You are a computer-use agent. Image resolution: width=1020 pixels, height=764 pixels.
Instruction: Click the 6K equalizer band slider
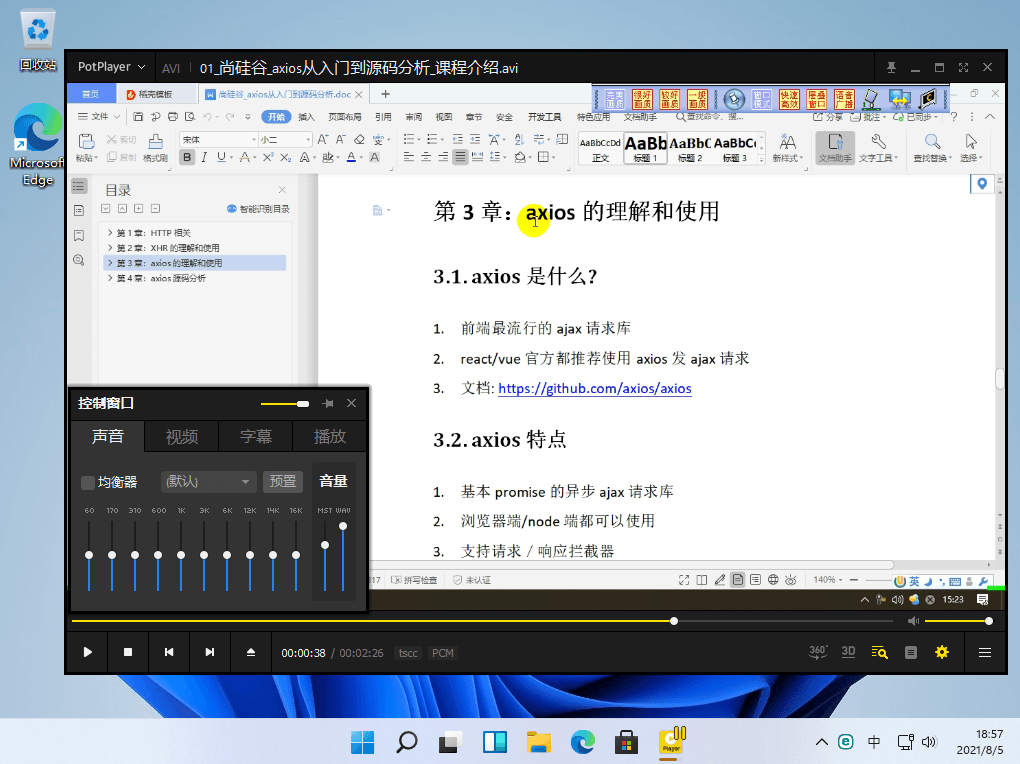point(227,555)
